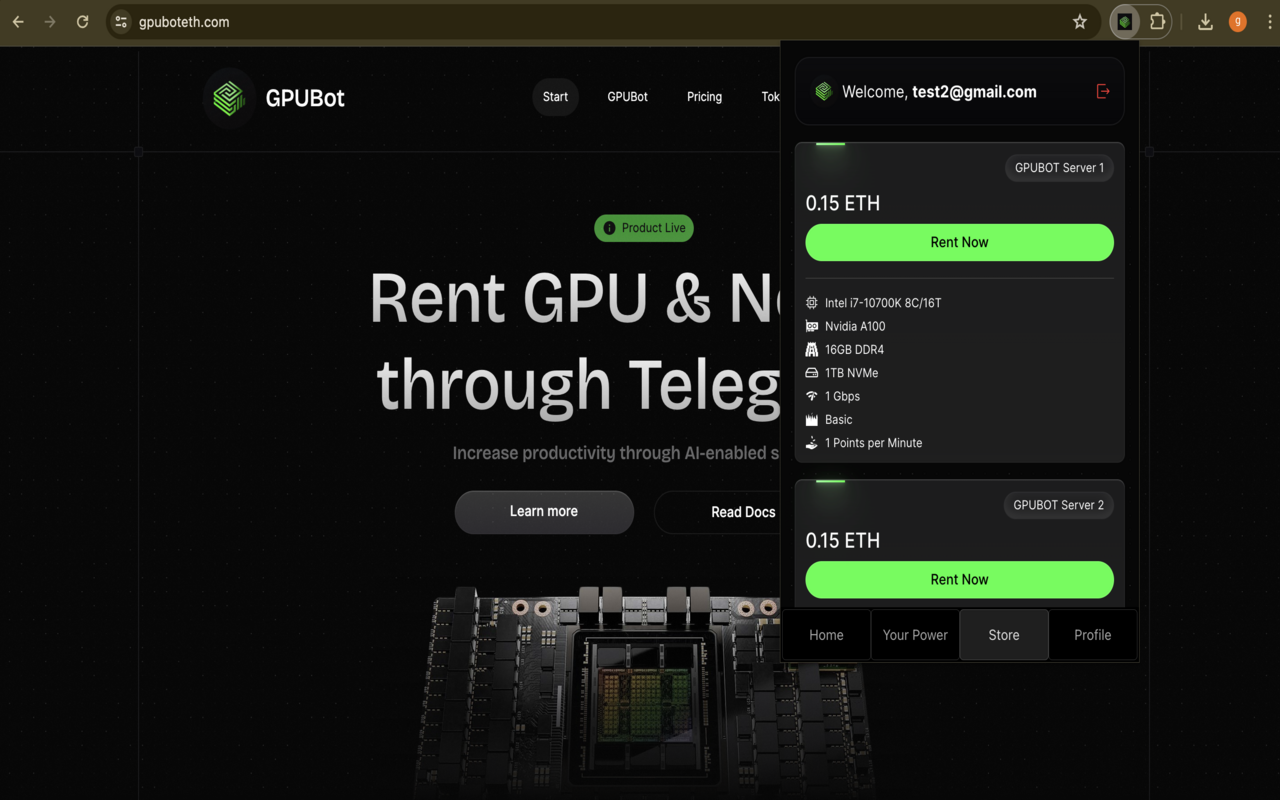Click the GPUBot site name text

(305, 98)
